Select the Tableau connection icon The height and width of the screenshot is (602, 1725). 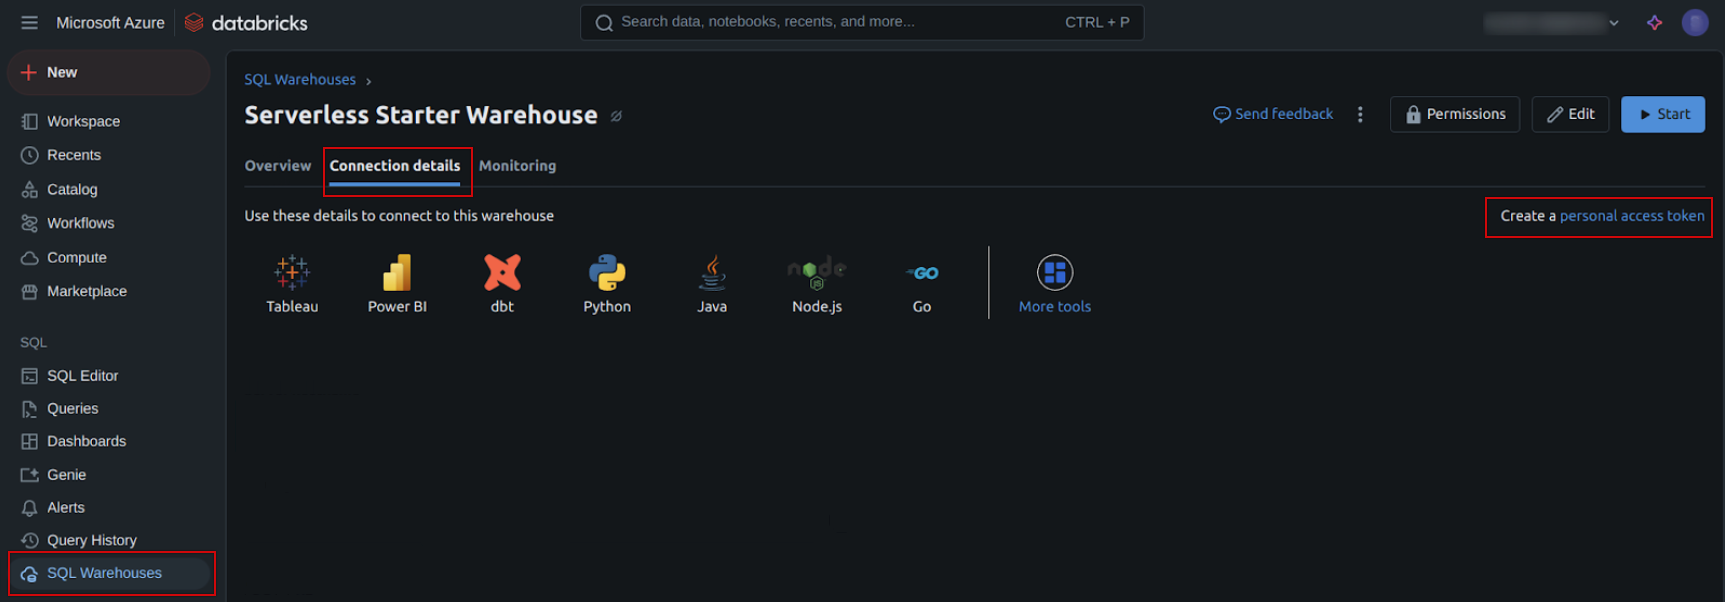(292, 272)
